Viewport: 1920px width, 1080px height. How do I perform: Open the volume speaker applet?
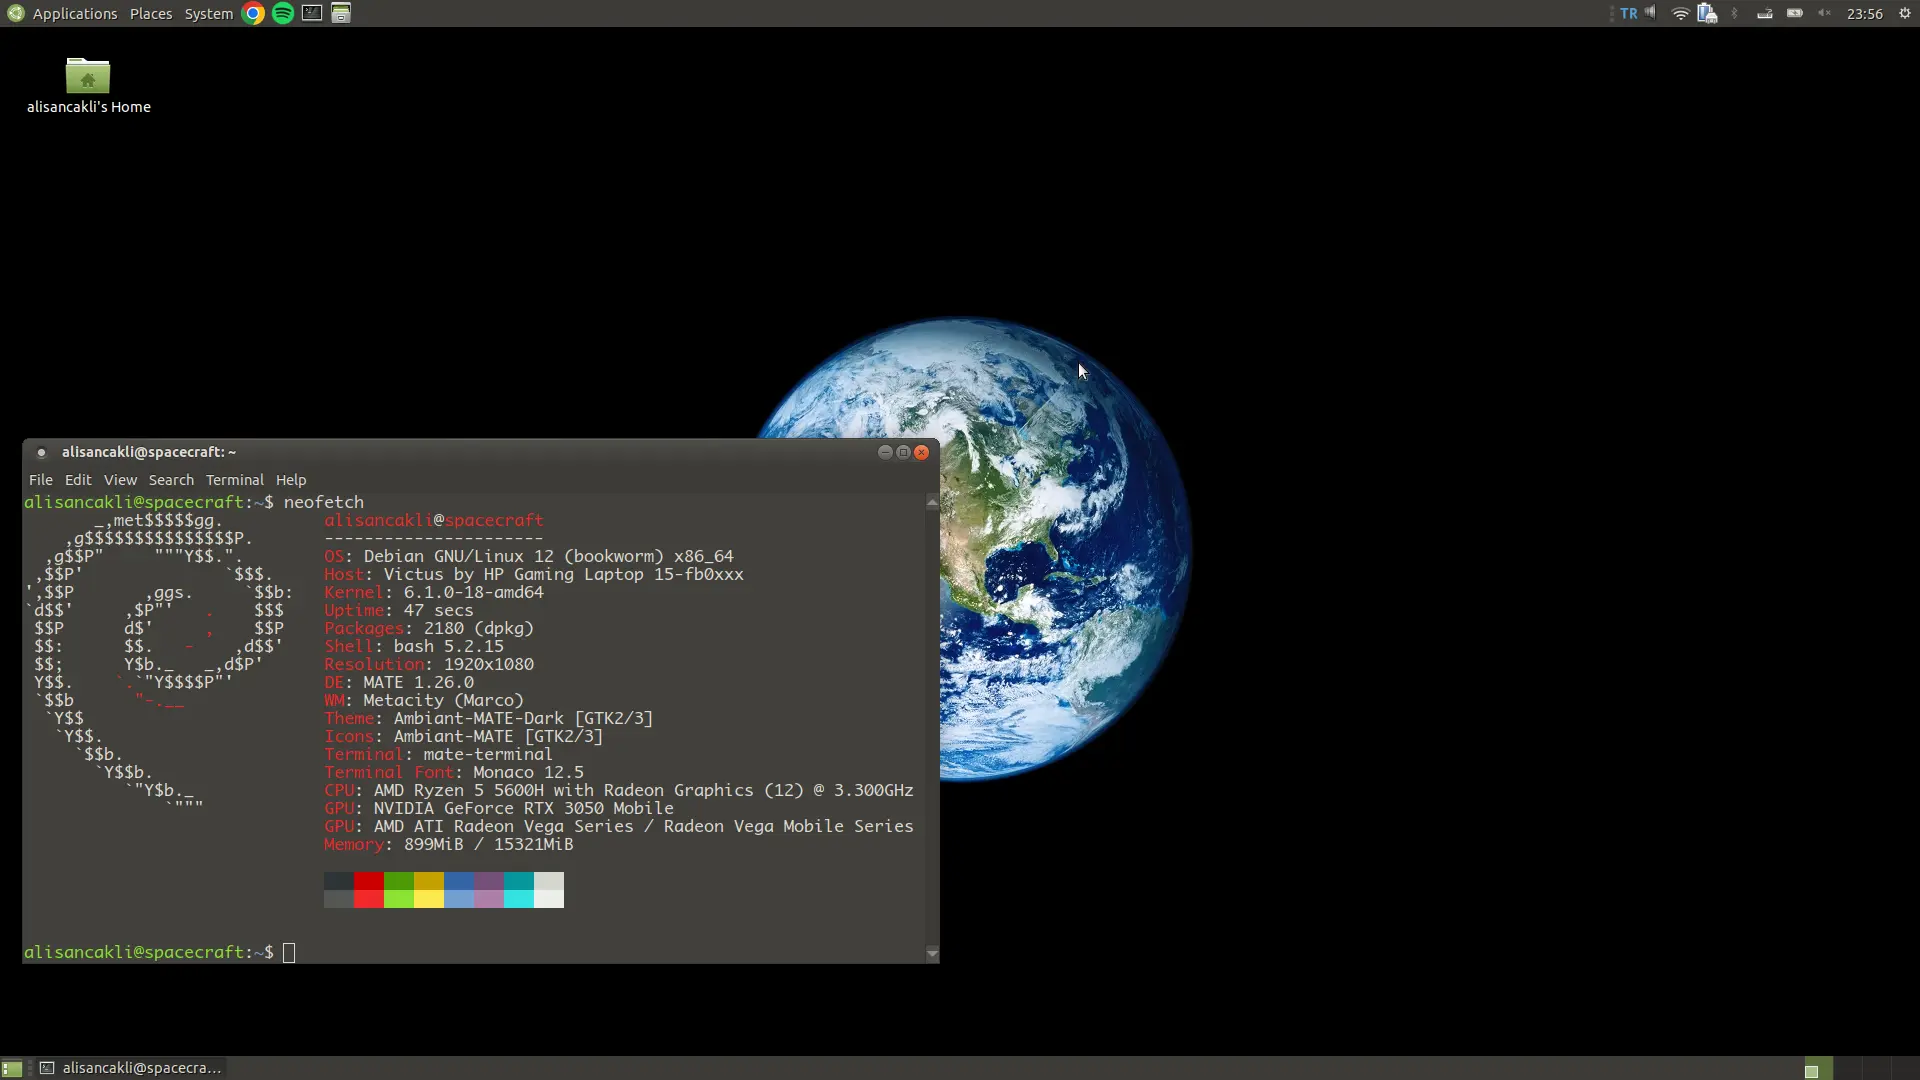(x=1650, y=13)
